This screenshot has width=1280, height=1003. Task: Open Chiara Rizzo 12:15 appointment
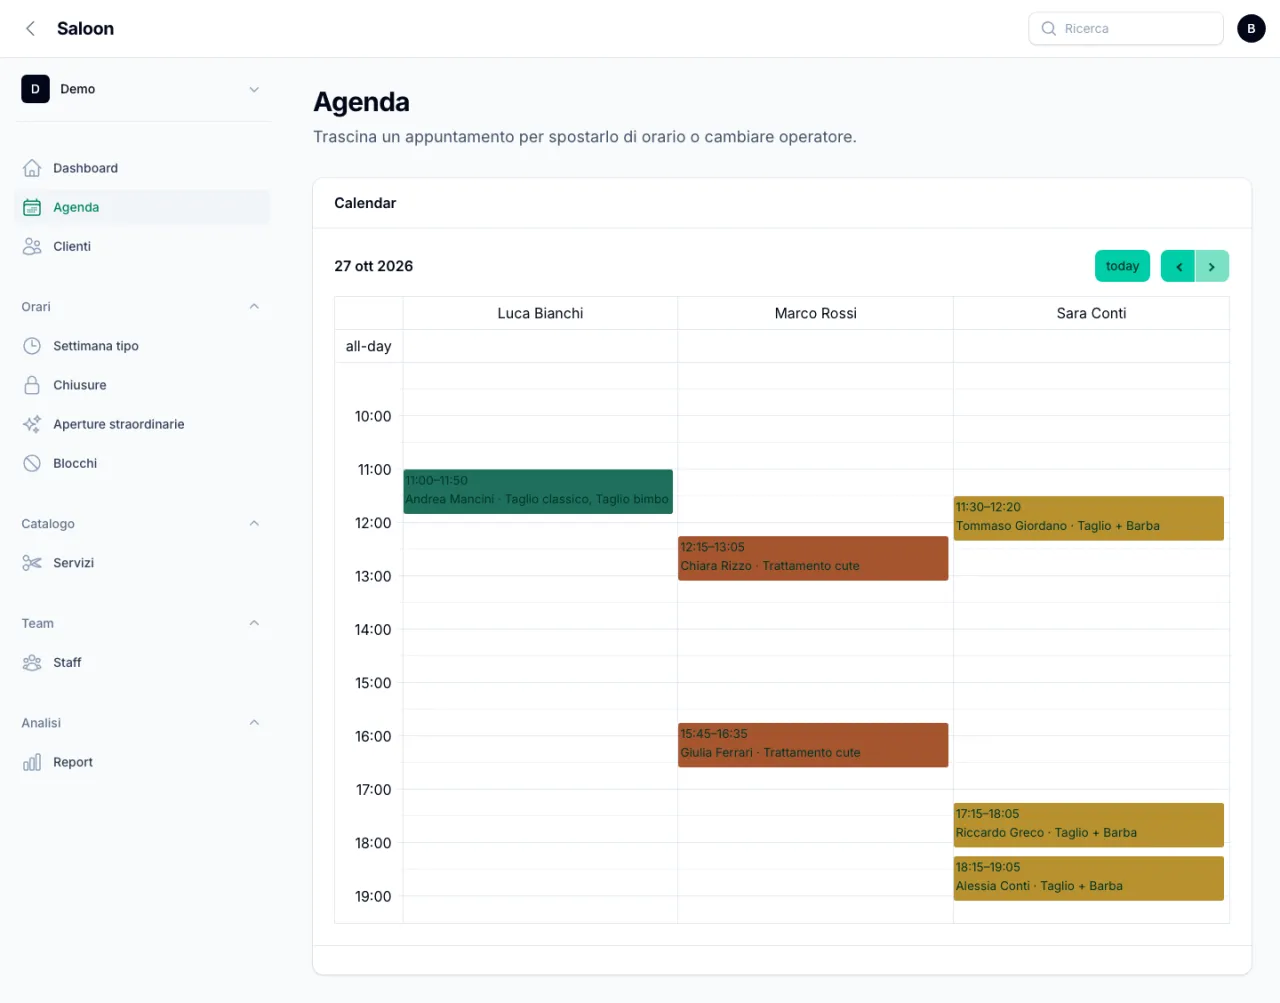pos(813,558)
